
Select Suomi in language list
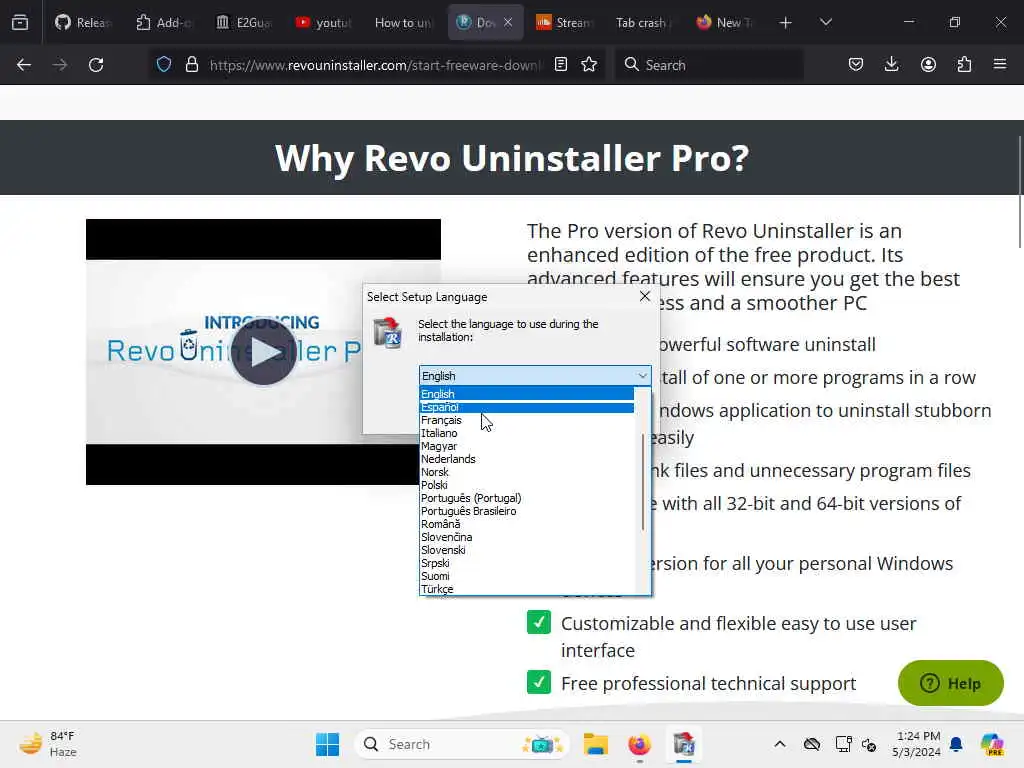tap(527, 576)
